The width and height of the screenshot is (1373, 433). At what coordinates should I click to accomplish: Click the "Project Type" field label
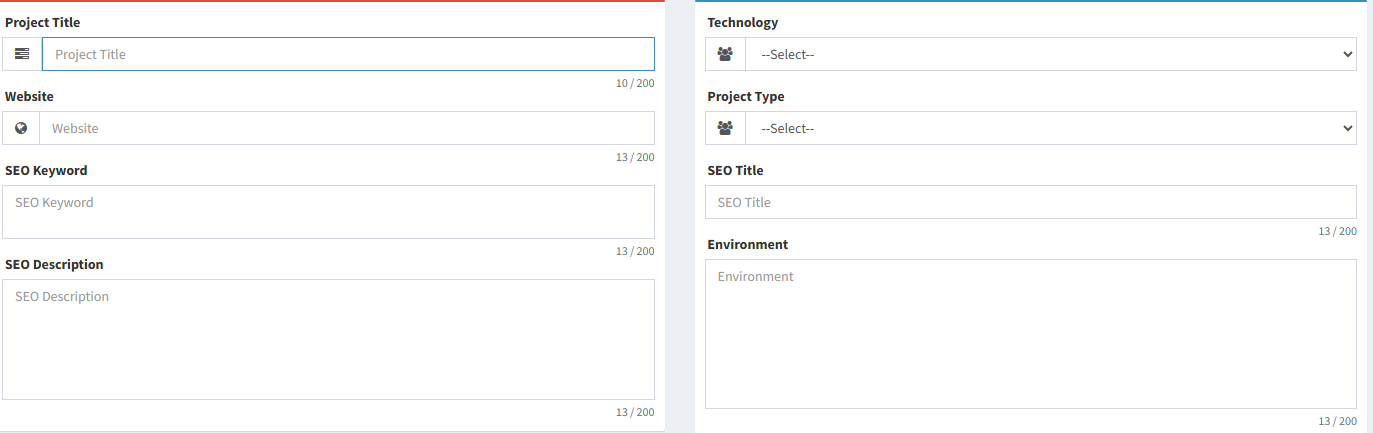(x=746, y=96)
